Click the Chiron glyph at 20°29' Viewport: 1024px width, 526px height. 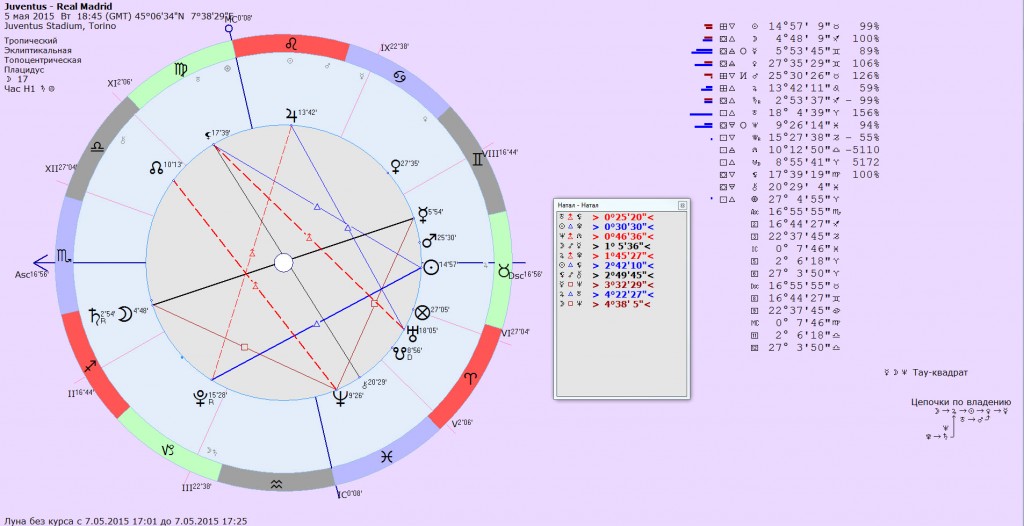click(x=364, y=385)
